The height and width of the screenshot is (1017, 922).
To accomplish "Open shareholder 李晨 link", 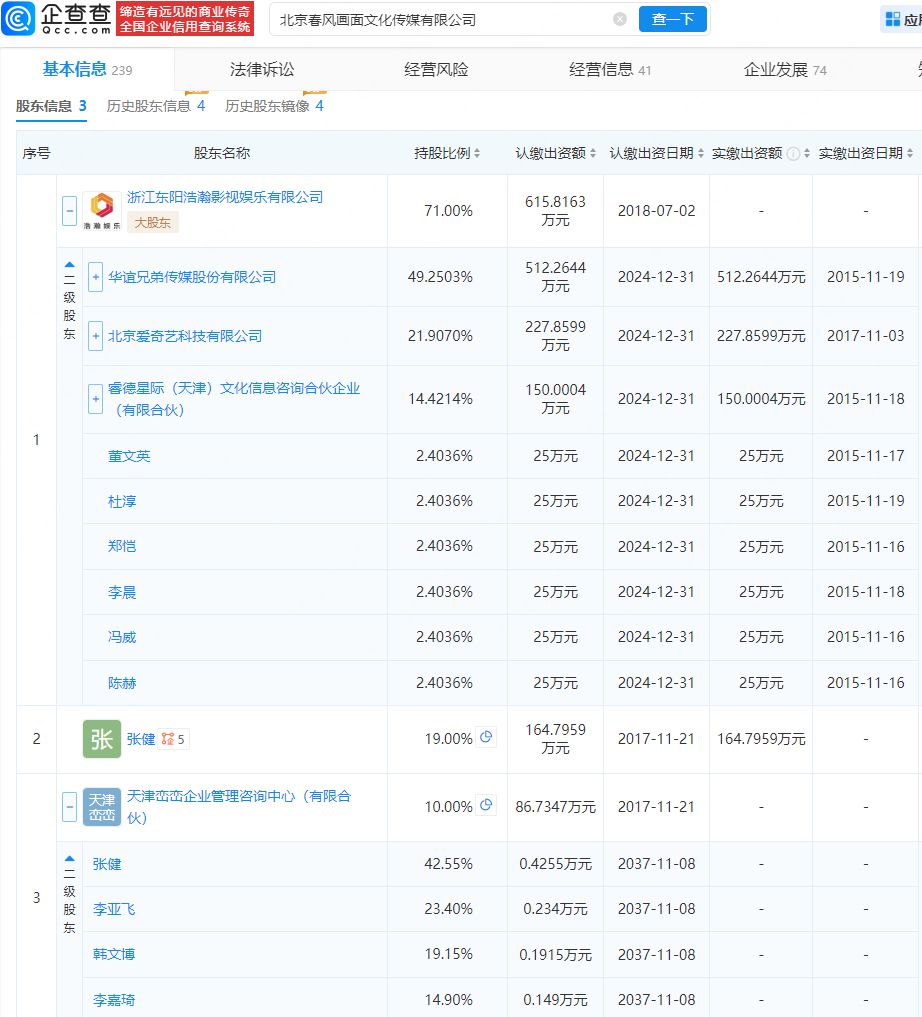I will point(122,592).
